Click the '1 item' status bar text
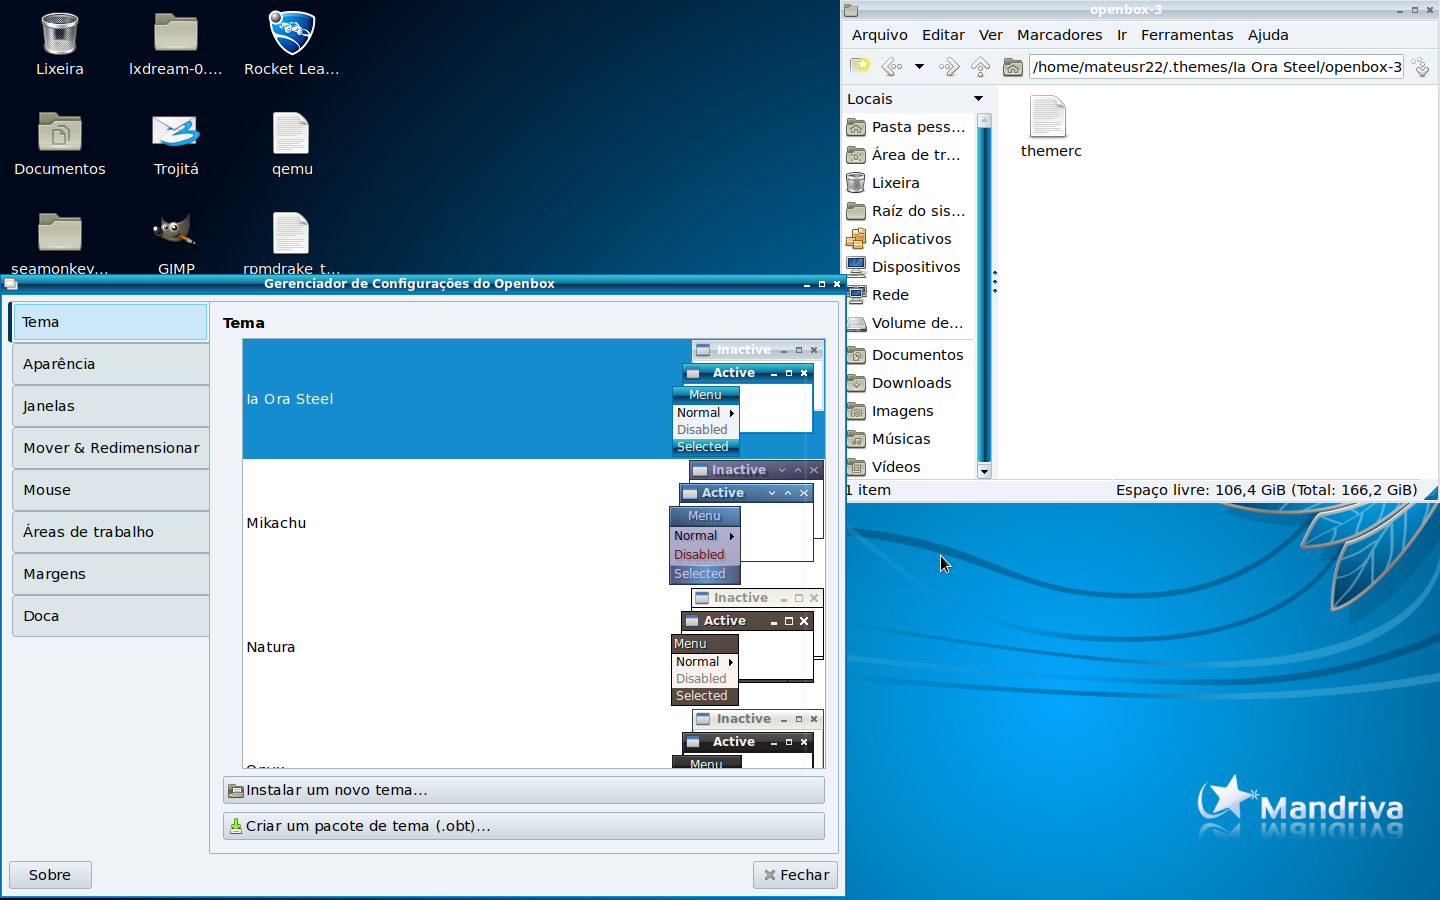 click(869, 490)
